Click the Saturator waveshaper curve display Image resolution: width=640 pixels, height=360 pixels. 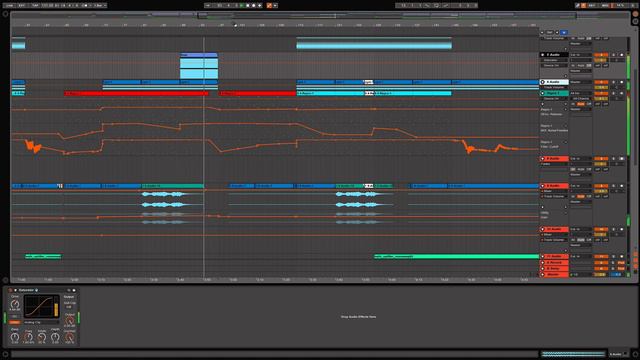tap(39, 307)
